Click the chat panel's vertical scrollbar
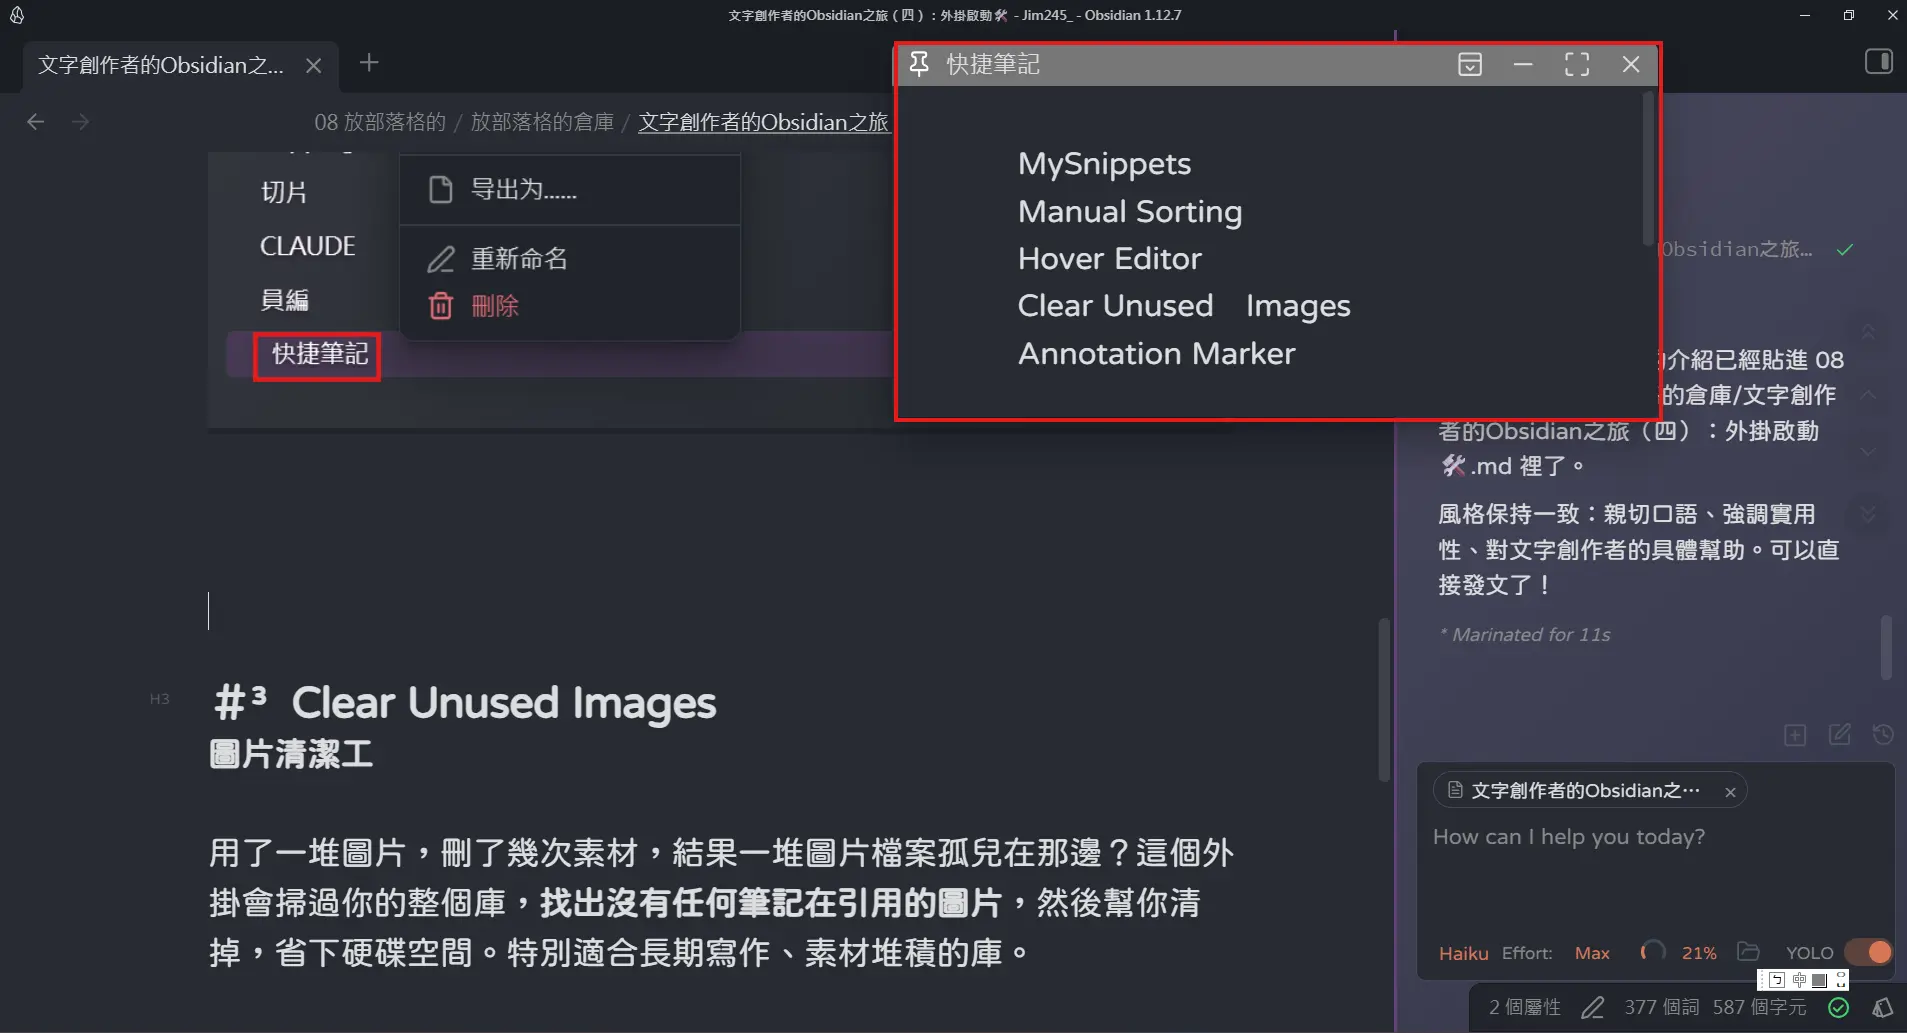This screenshot has width=1907, height=1033. click(x=1886, y=648)
